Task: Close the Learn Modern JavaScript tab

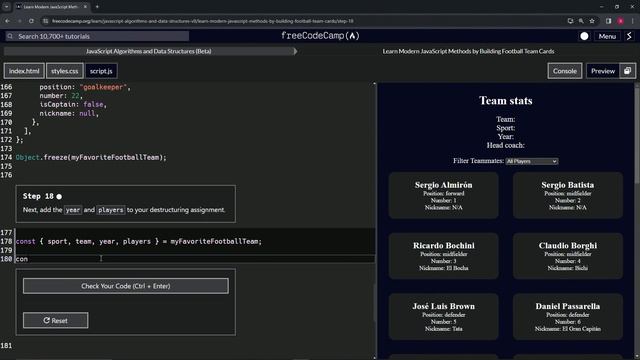Action: [85, 7]
